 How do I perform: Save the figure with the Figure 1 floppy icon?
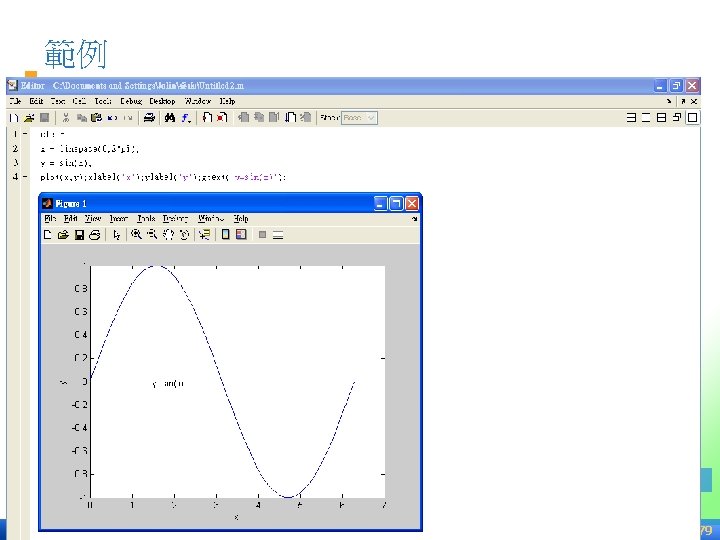pos(79,235)
